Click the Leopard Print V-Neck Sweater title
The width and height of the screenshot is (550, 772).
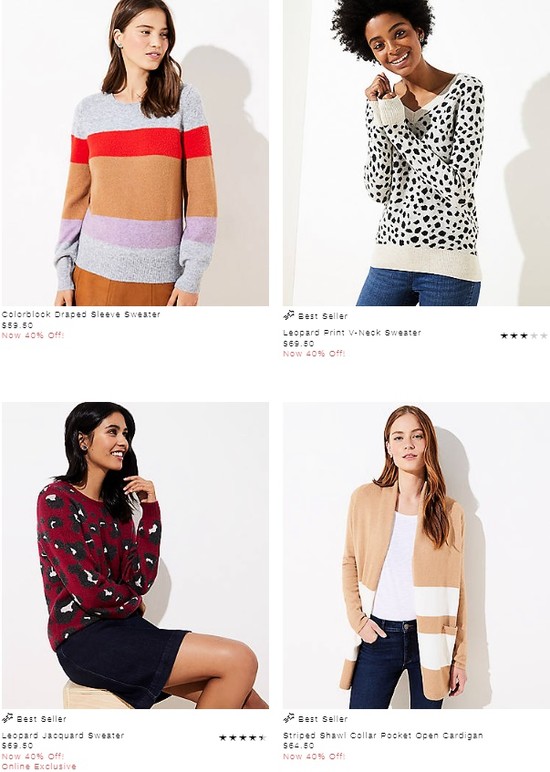(x=352, y=333)
